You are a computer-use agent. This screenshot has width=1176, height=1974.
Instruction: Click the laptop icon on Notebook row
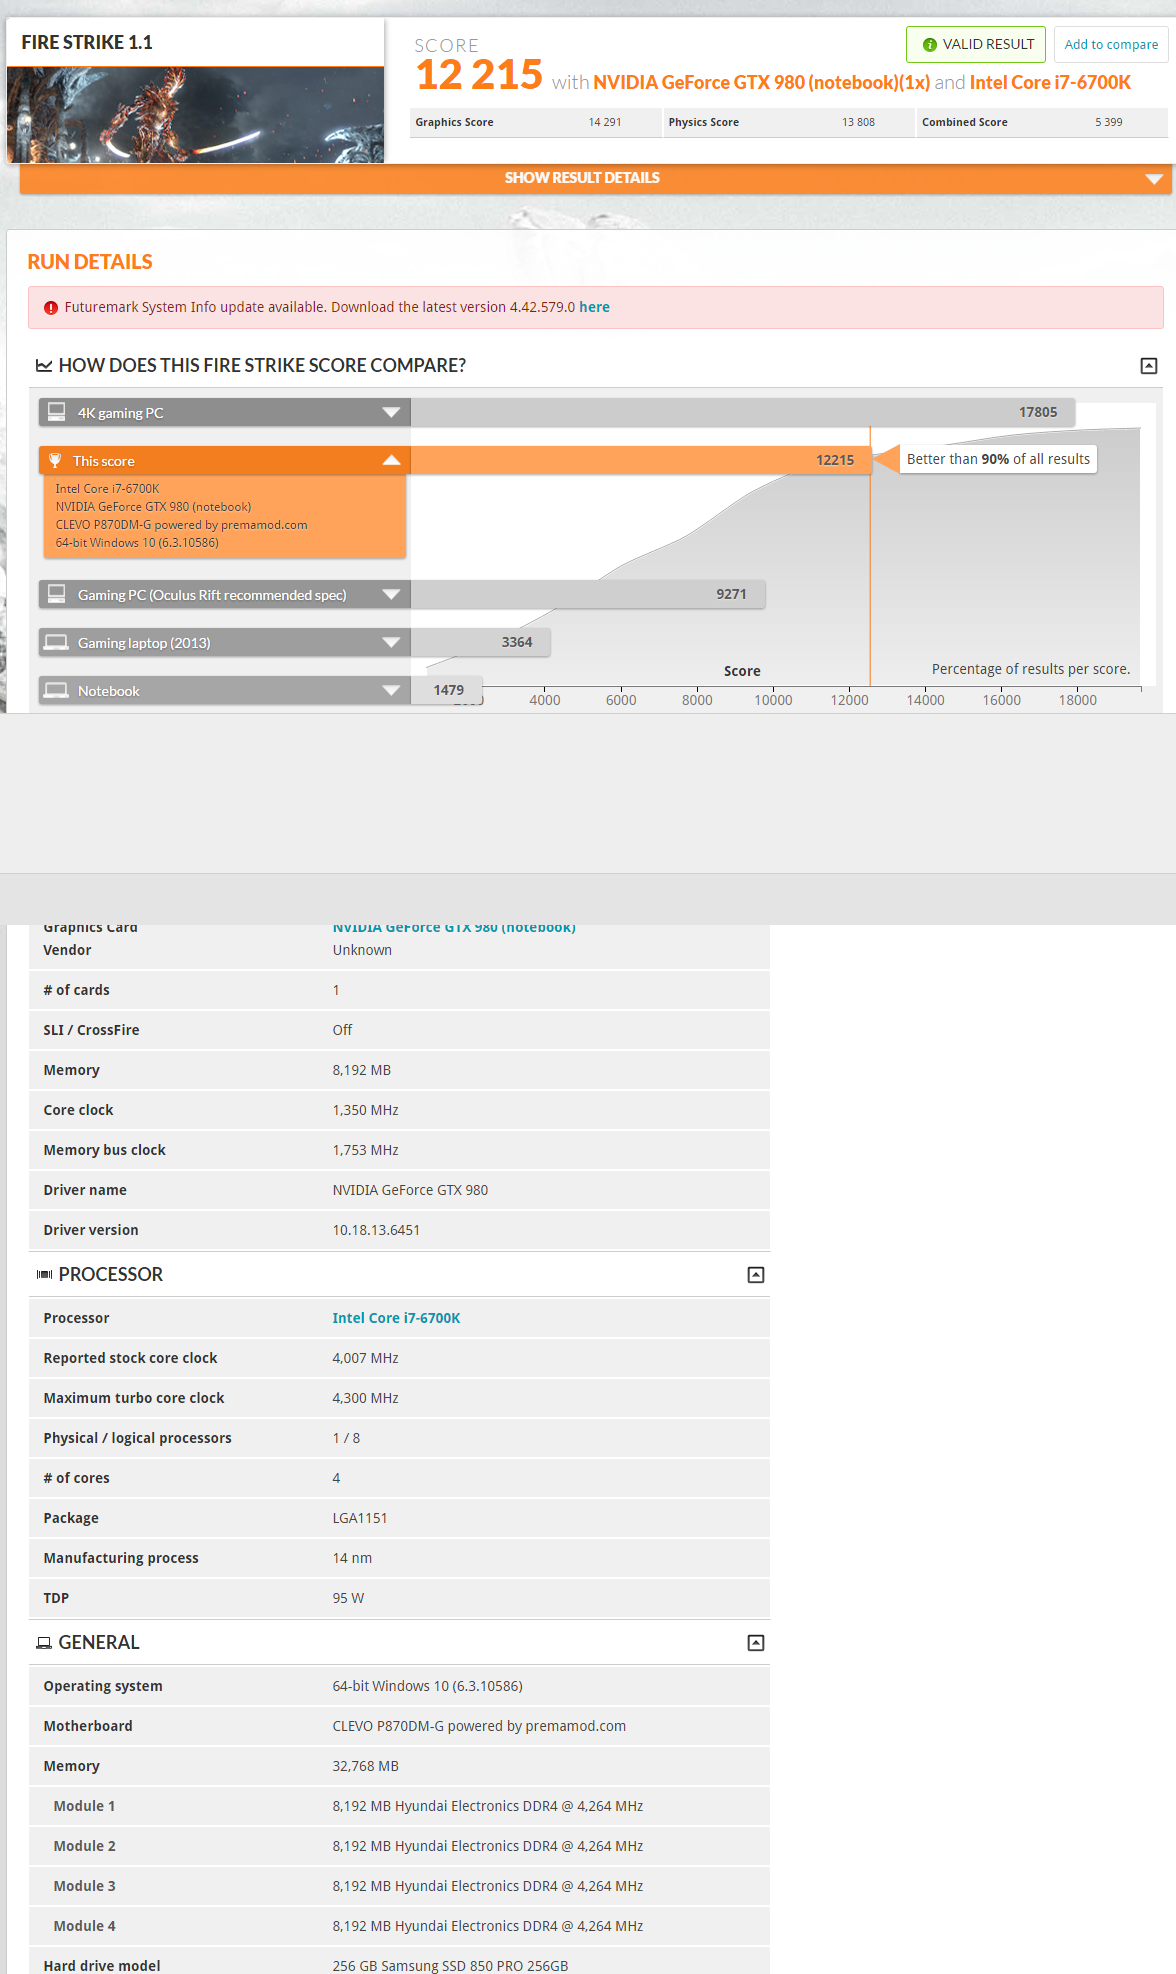coord(57,690)
